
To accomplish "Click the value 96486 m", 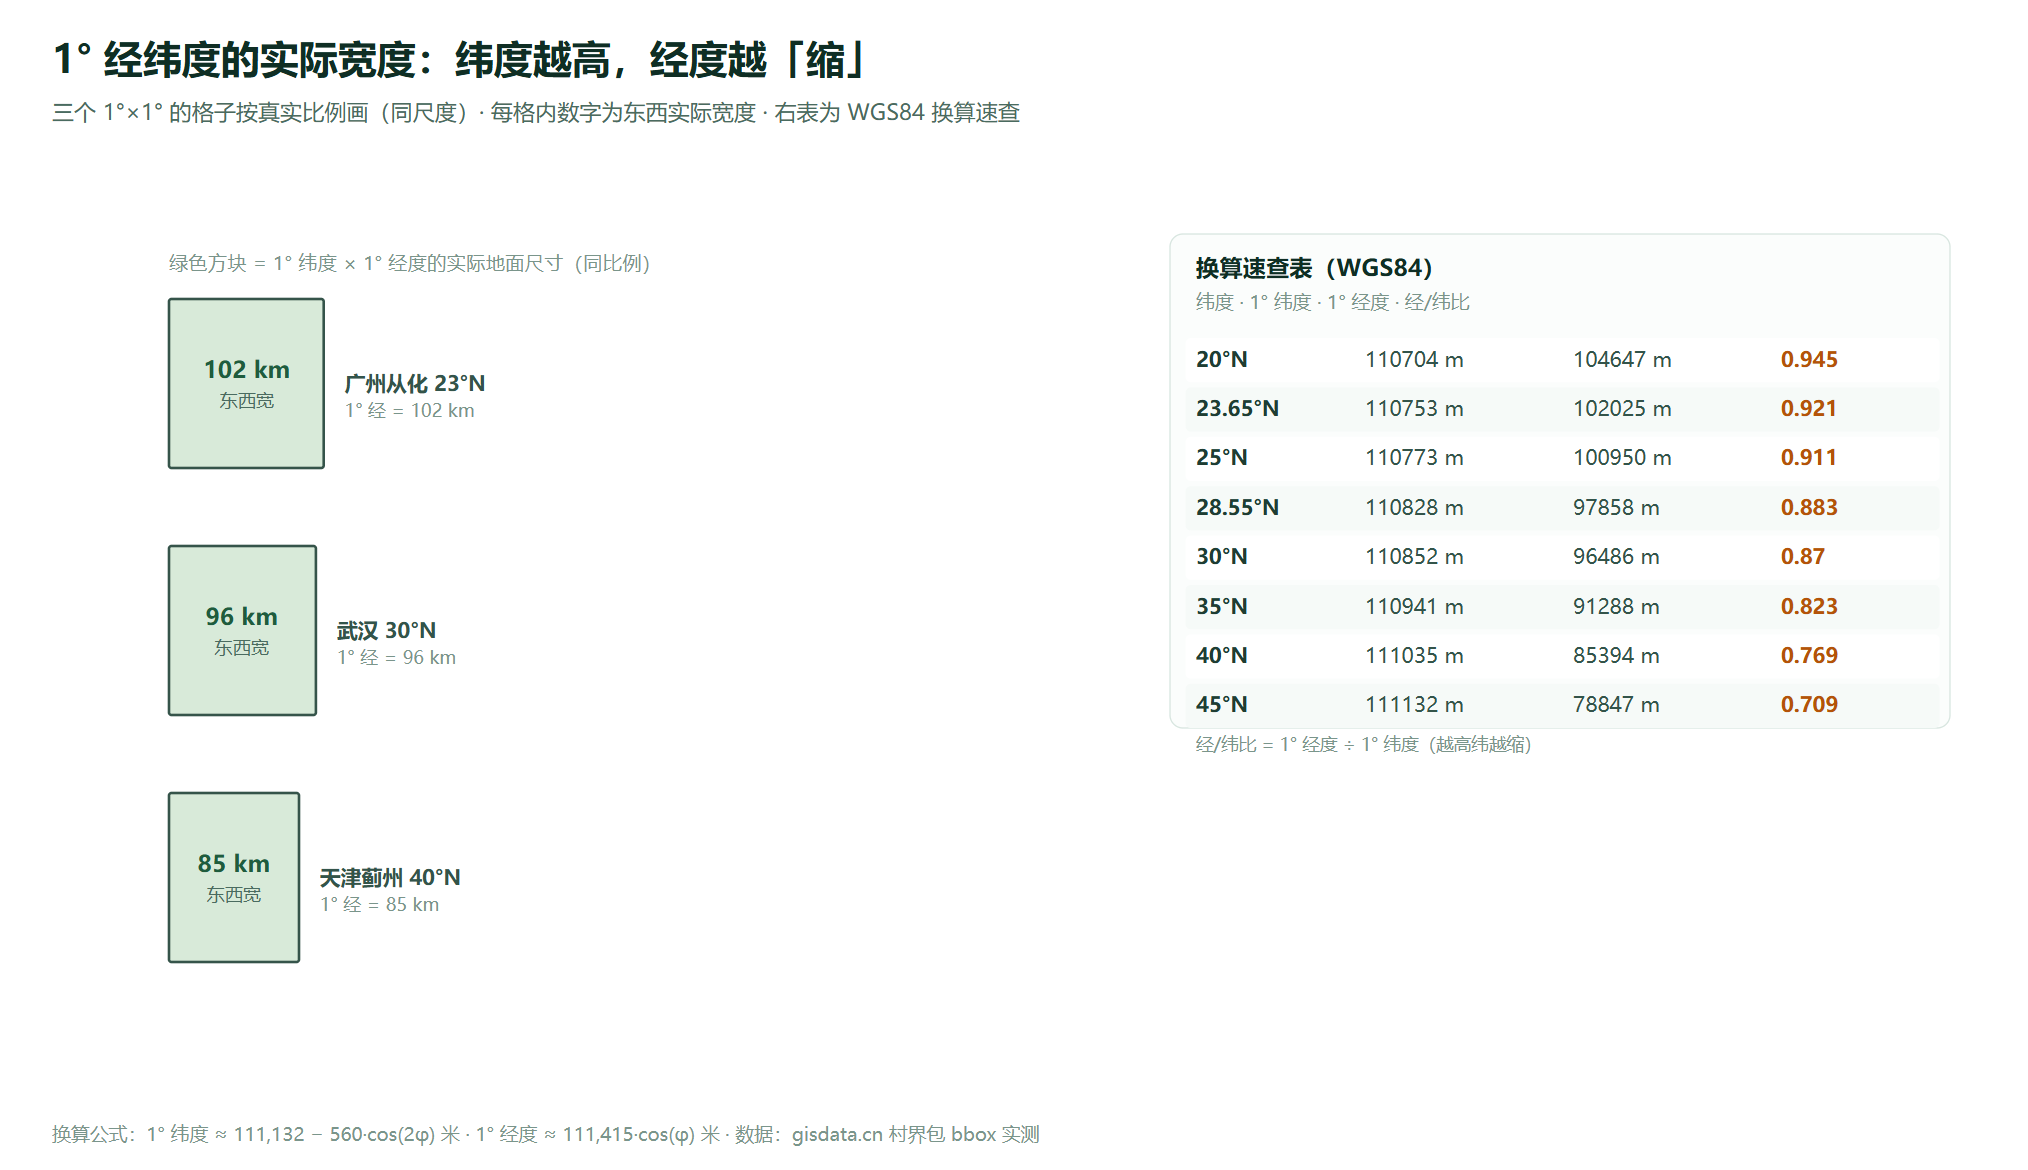I will click(1616, 557).
